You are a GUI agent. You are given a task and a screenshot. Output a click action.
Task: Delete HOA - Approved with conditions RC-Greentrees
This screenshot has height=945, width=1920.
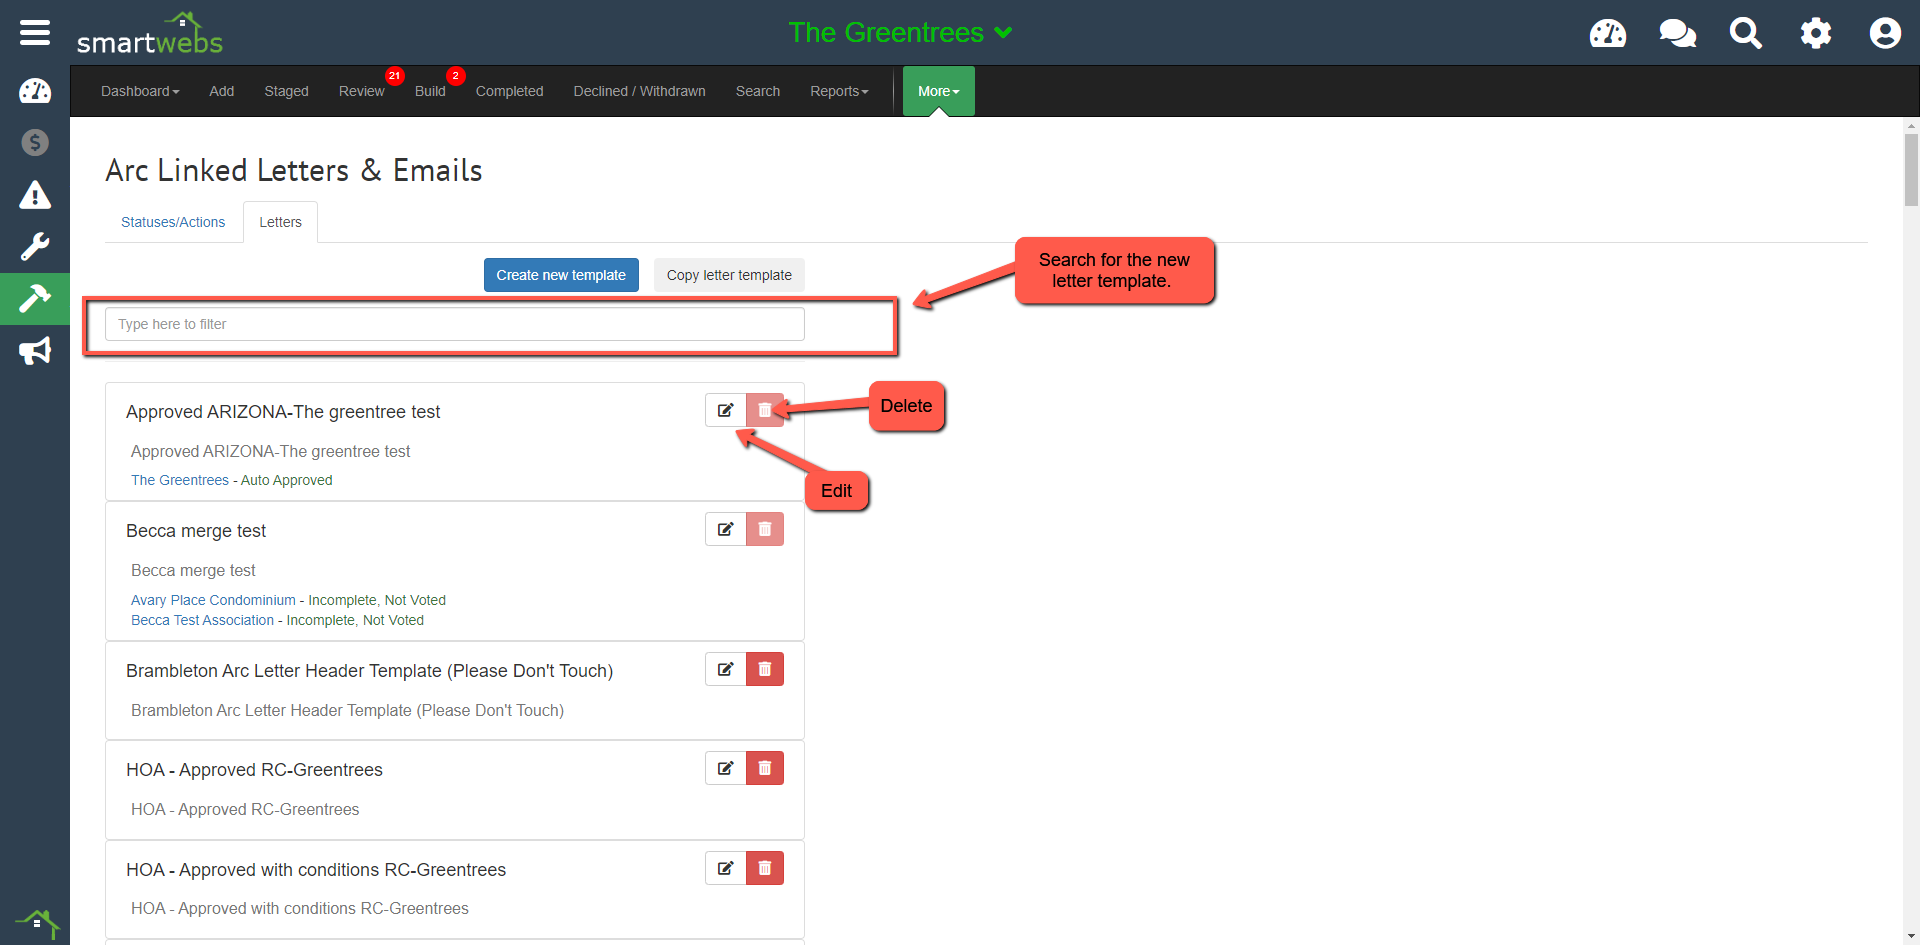coord(765,868)
